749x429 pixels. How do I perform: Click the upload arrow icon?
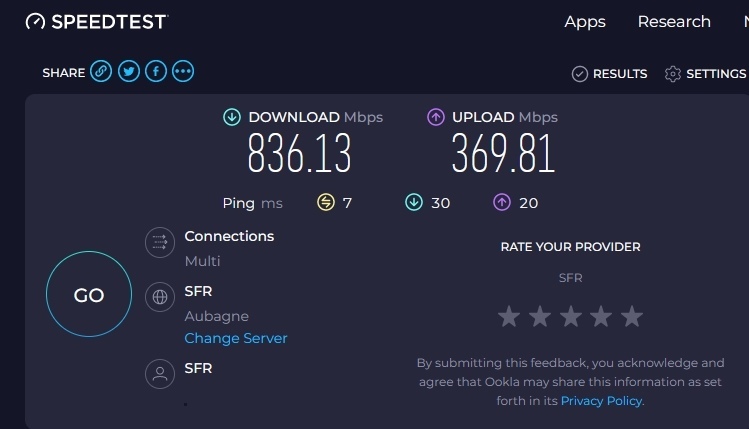[436, 117]
